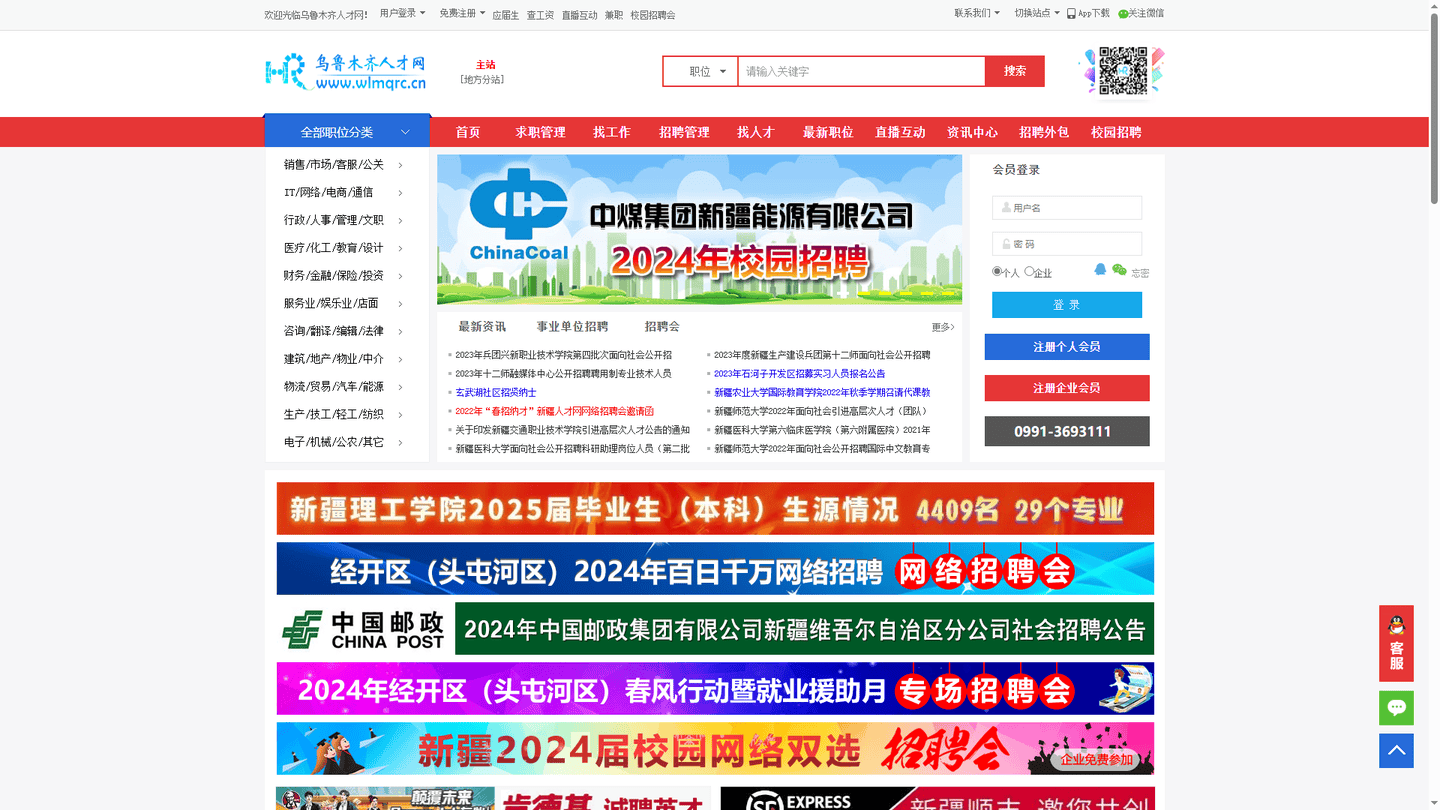Switch to the 最新资讯 tab

click(x=482, y=327)
